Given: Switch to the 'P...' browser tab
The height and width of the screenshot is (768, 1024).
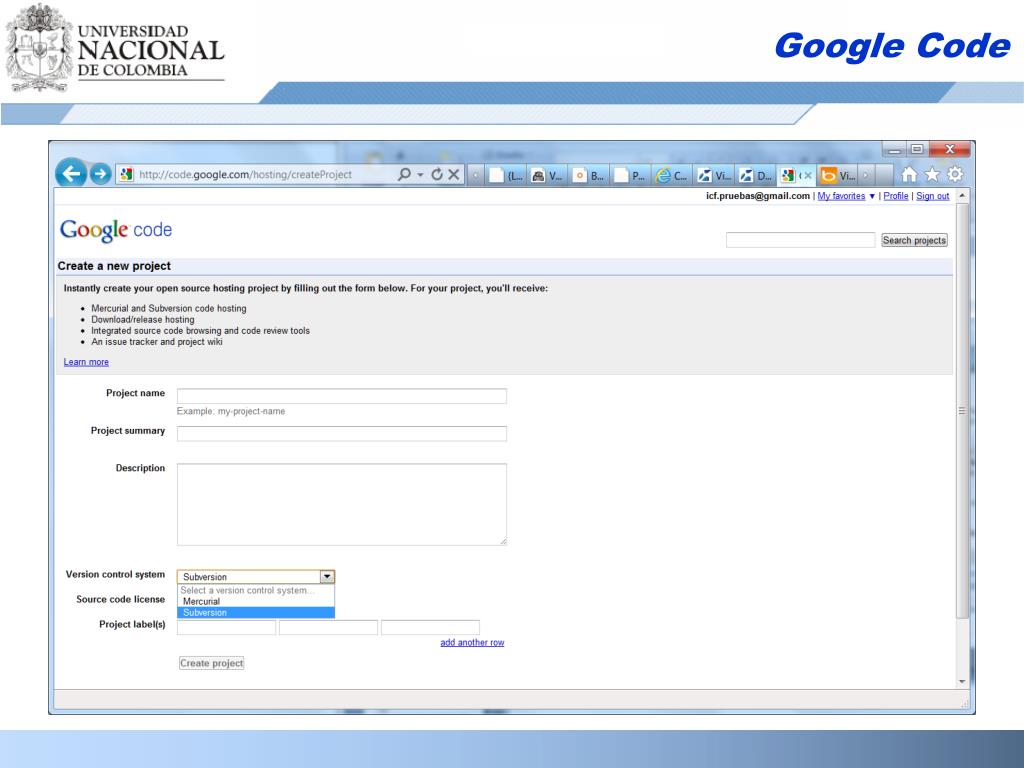Looking at the screenshot, I should click(x=630, y=176).
